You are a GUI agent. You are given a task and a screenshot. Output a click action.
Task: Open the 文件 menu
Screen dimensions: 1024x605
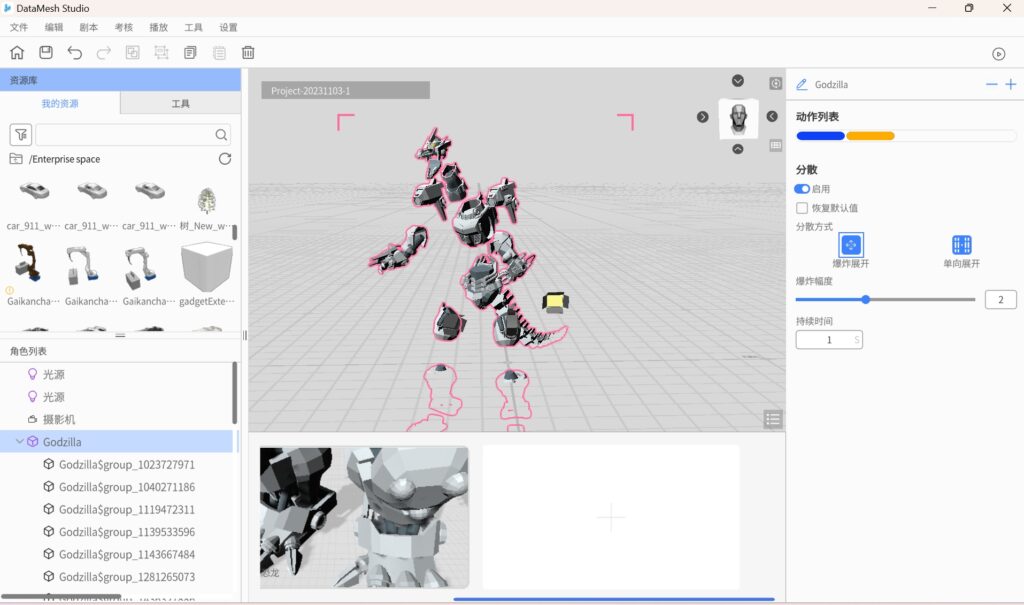(19, 27)
